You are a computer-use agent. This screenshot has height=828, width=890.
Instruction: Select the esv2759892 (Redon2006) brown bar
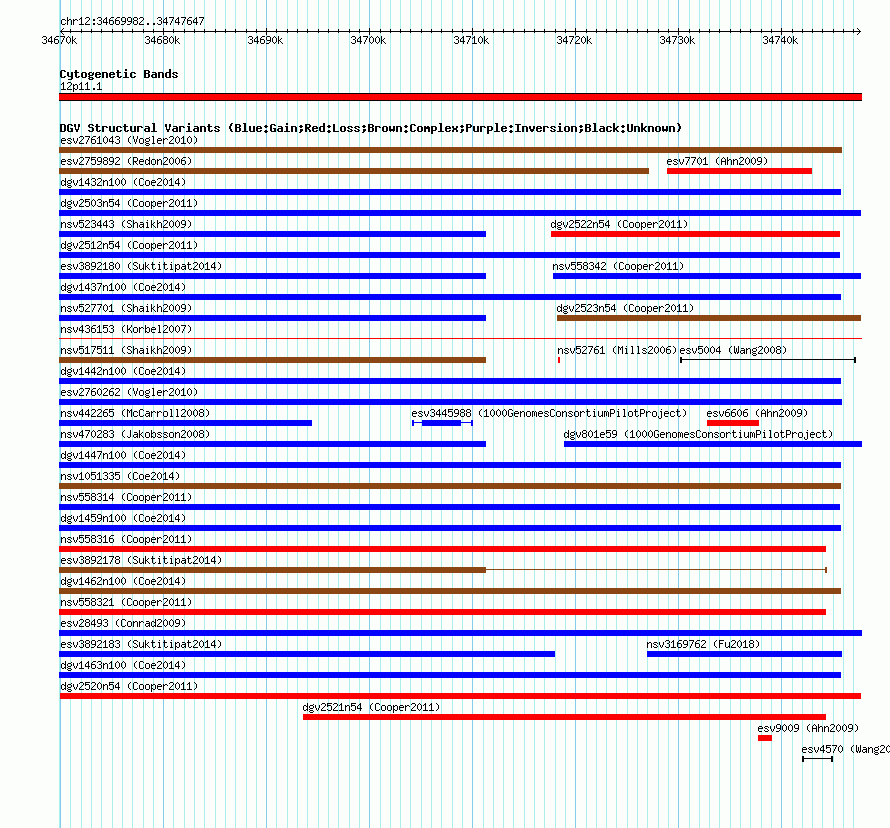click(354, 171)
